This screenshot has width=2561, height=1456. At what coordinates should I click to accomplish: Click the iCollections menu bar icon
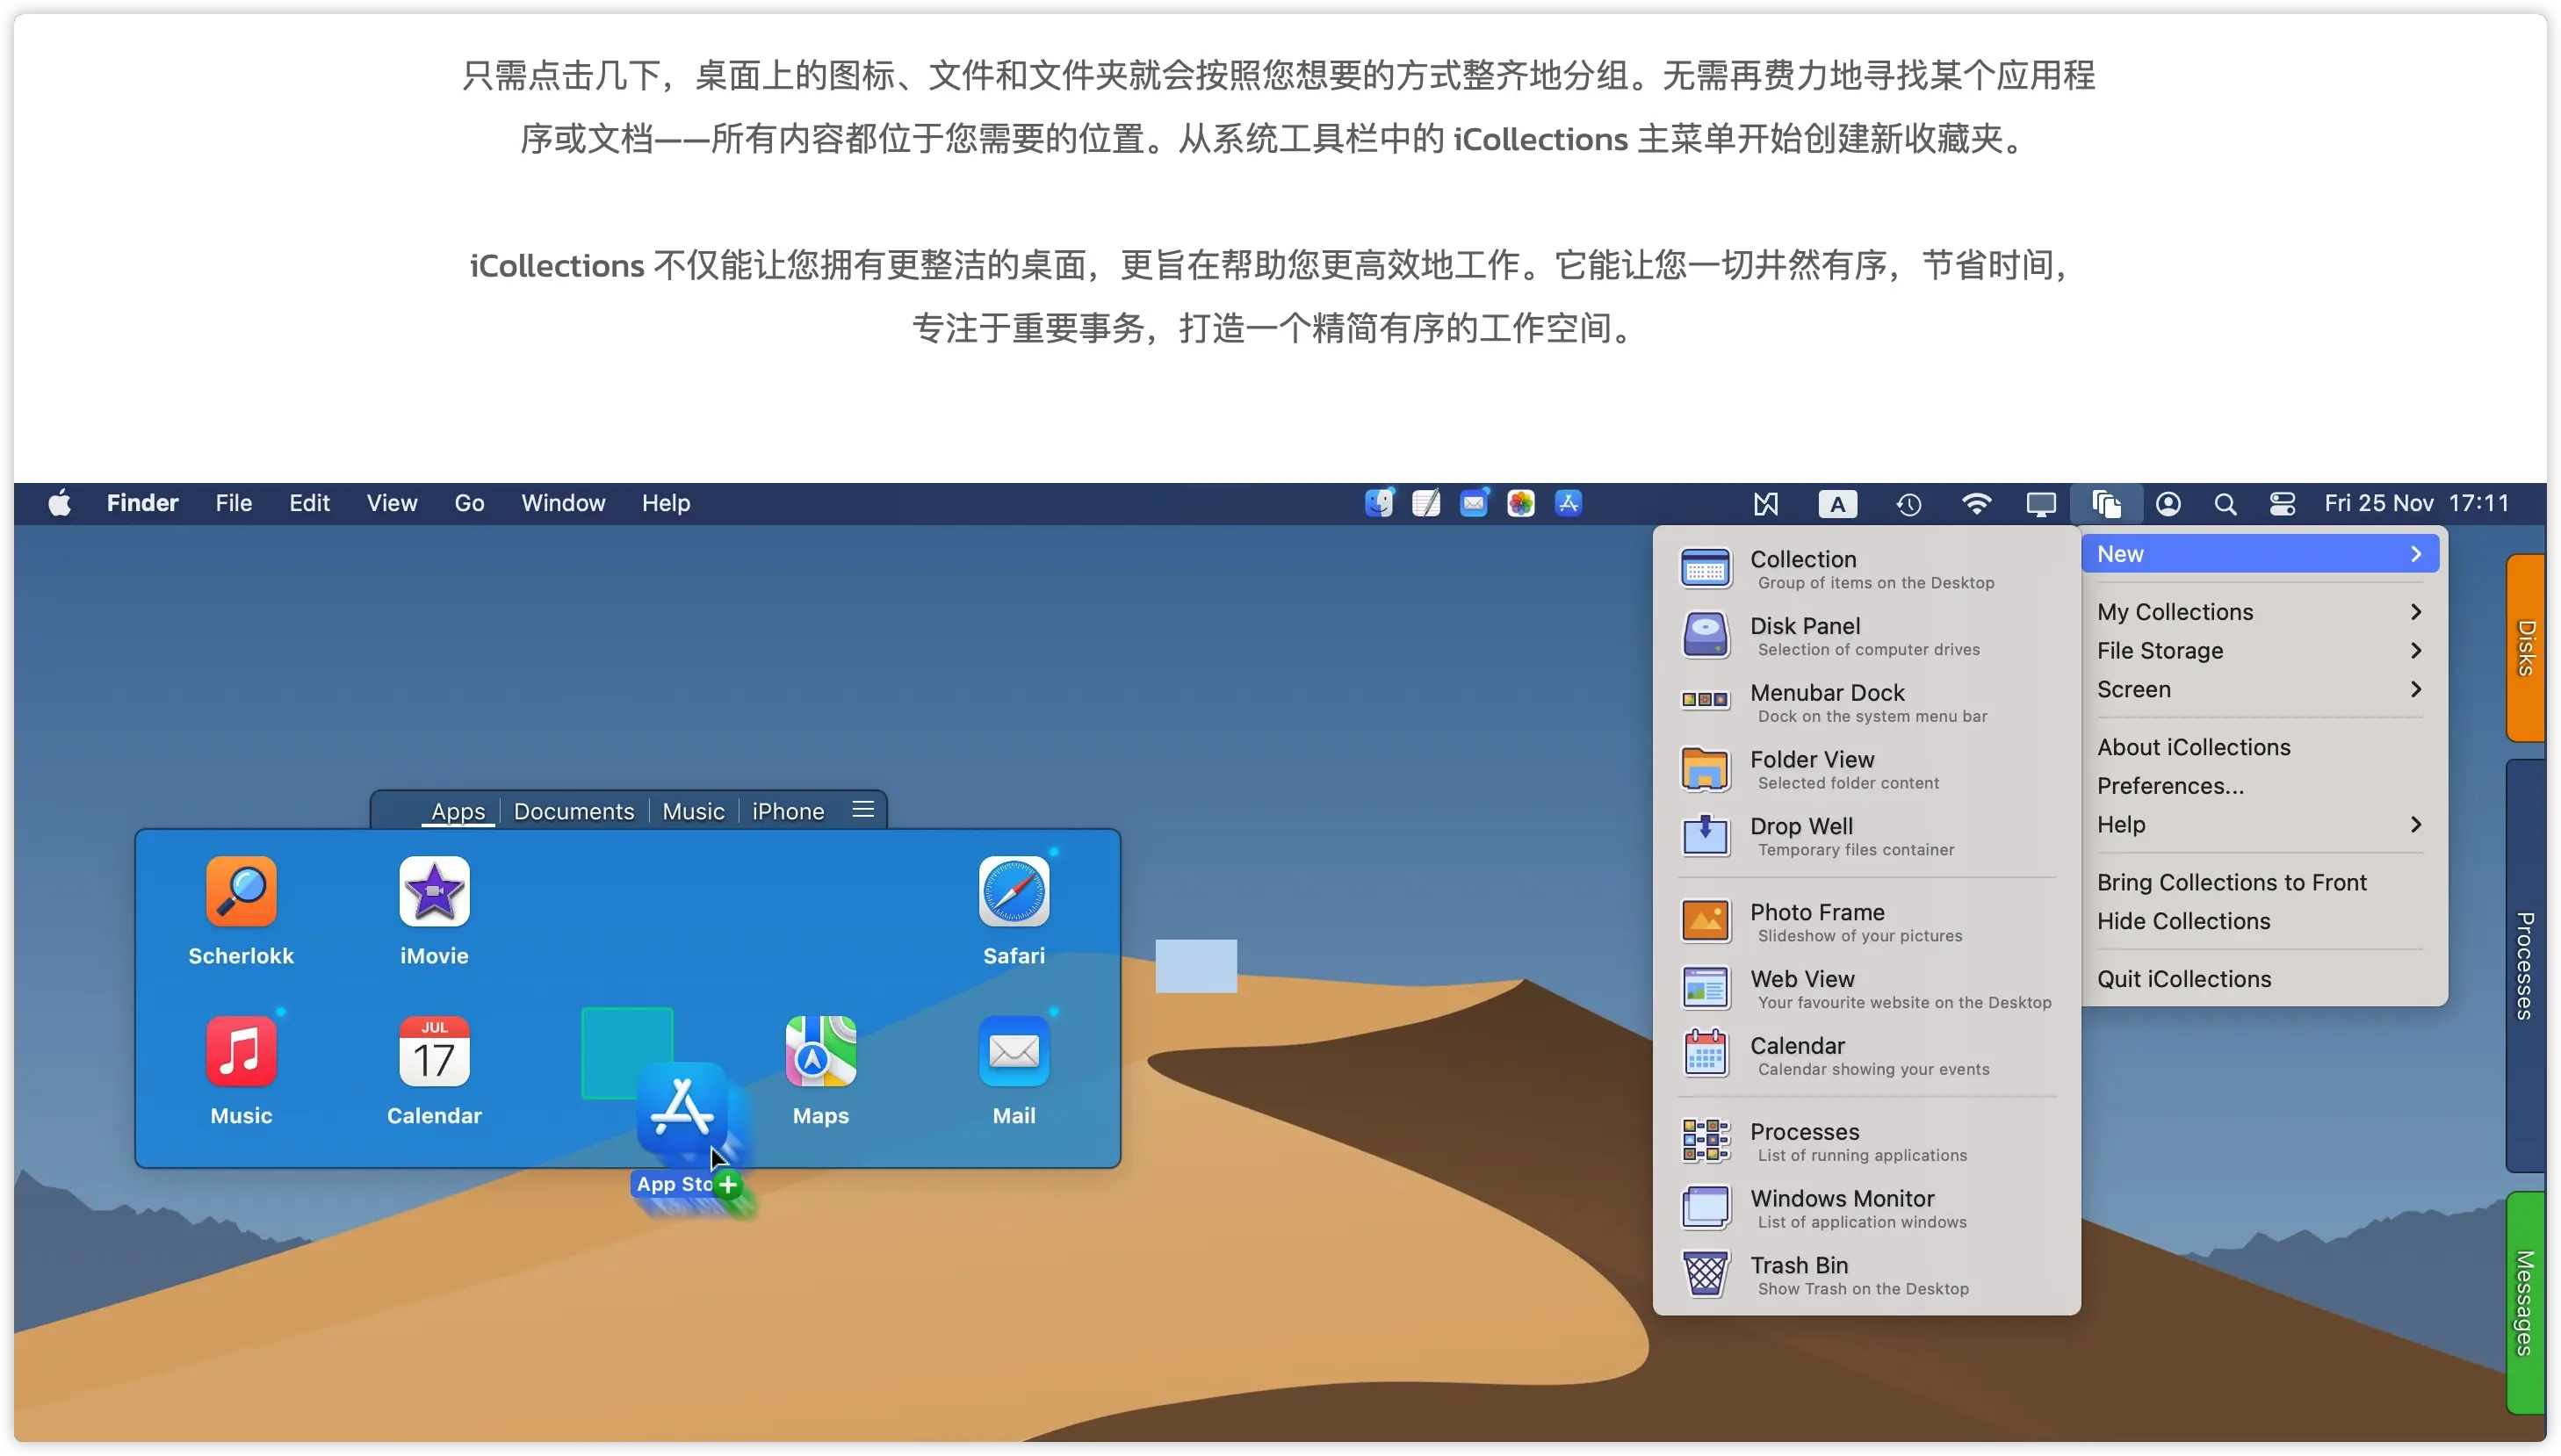click(2106, 503)
